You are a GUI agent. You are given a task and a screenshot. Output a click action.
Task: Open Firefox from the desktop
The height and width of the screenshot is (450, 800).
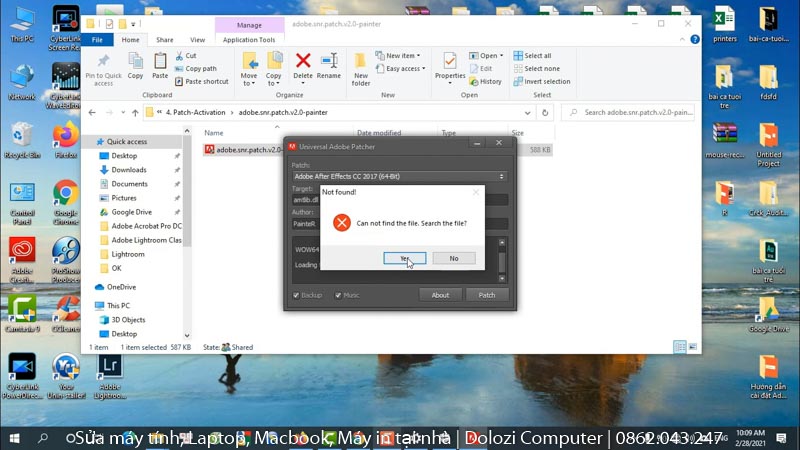click(66, 137)
